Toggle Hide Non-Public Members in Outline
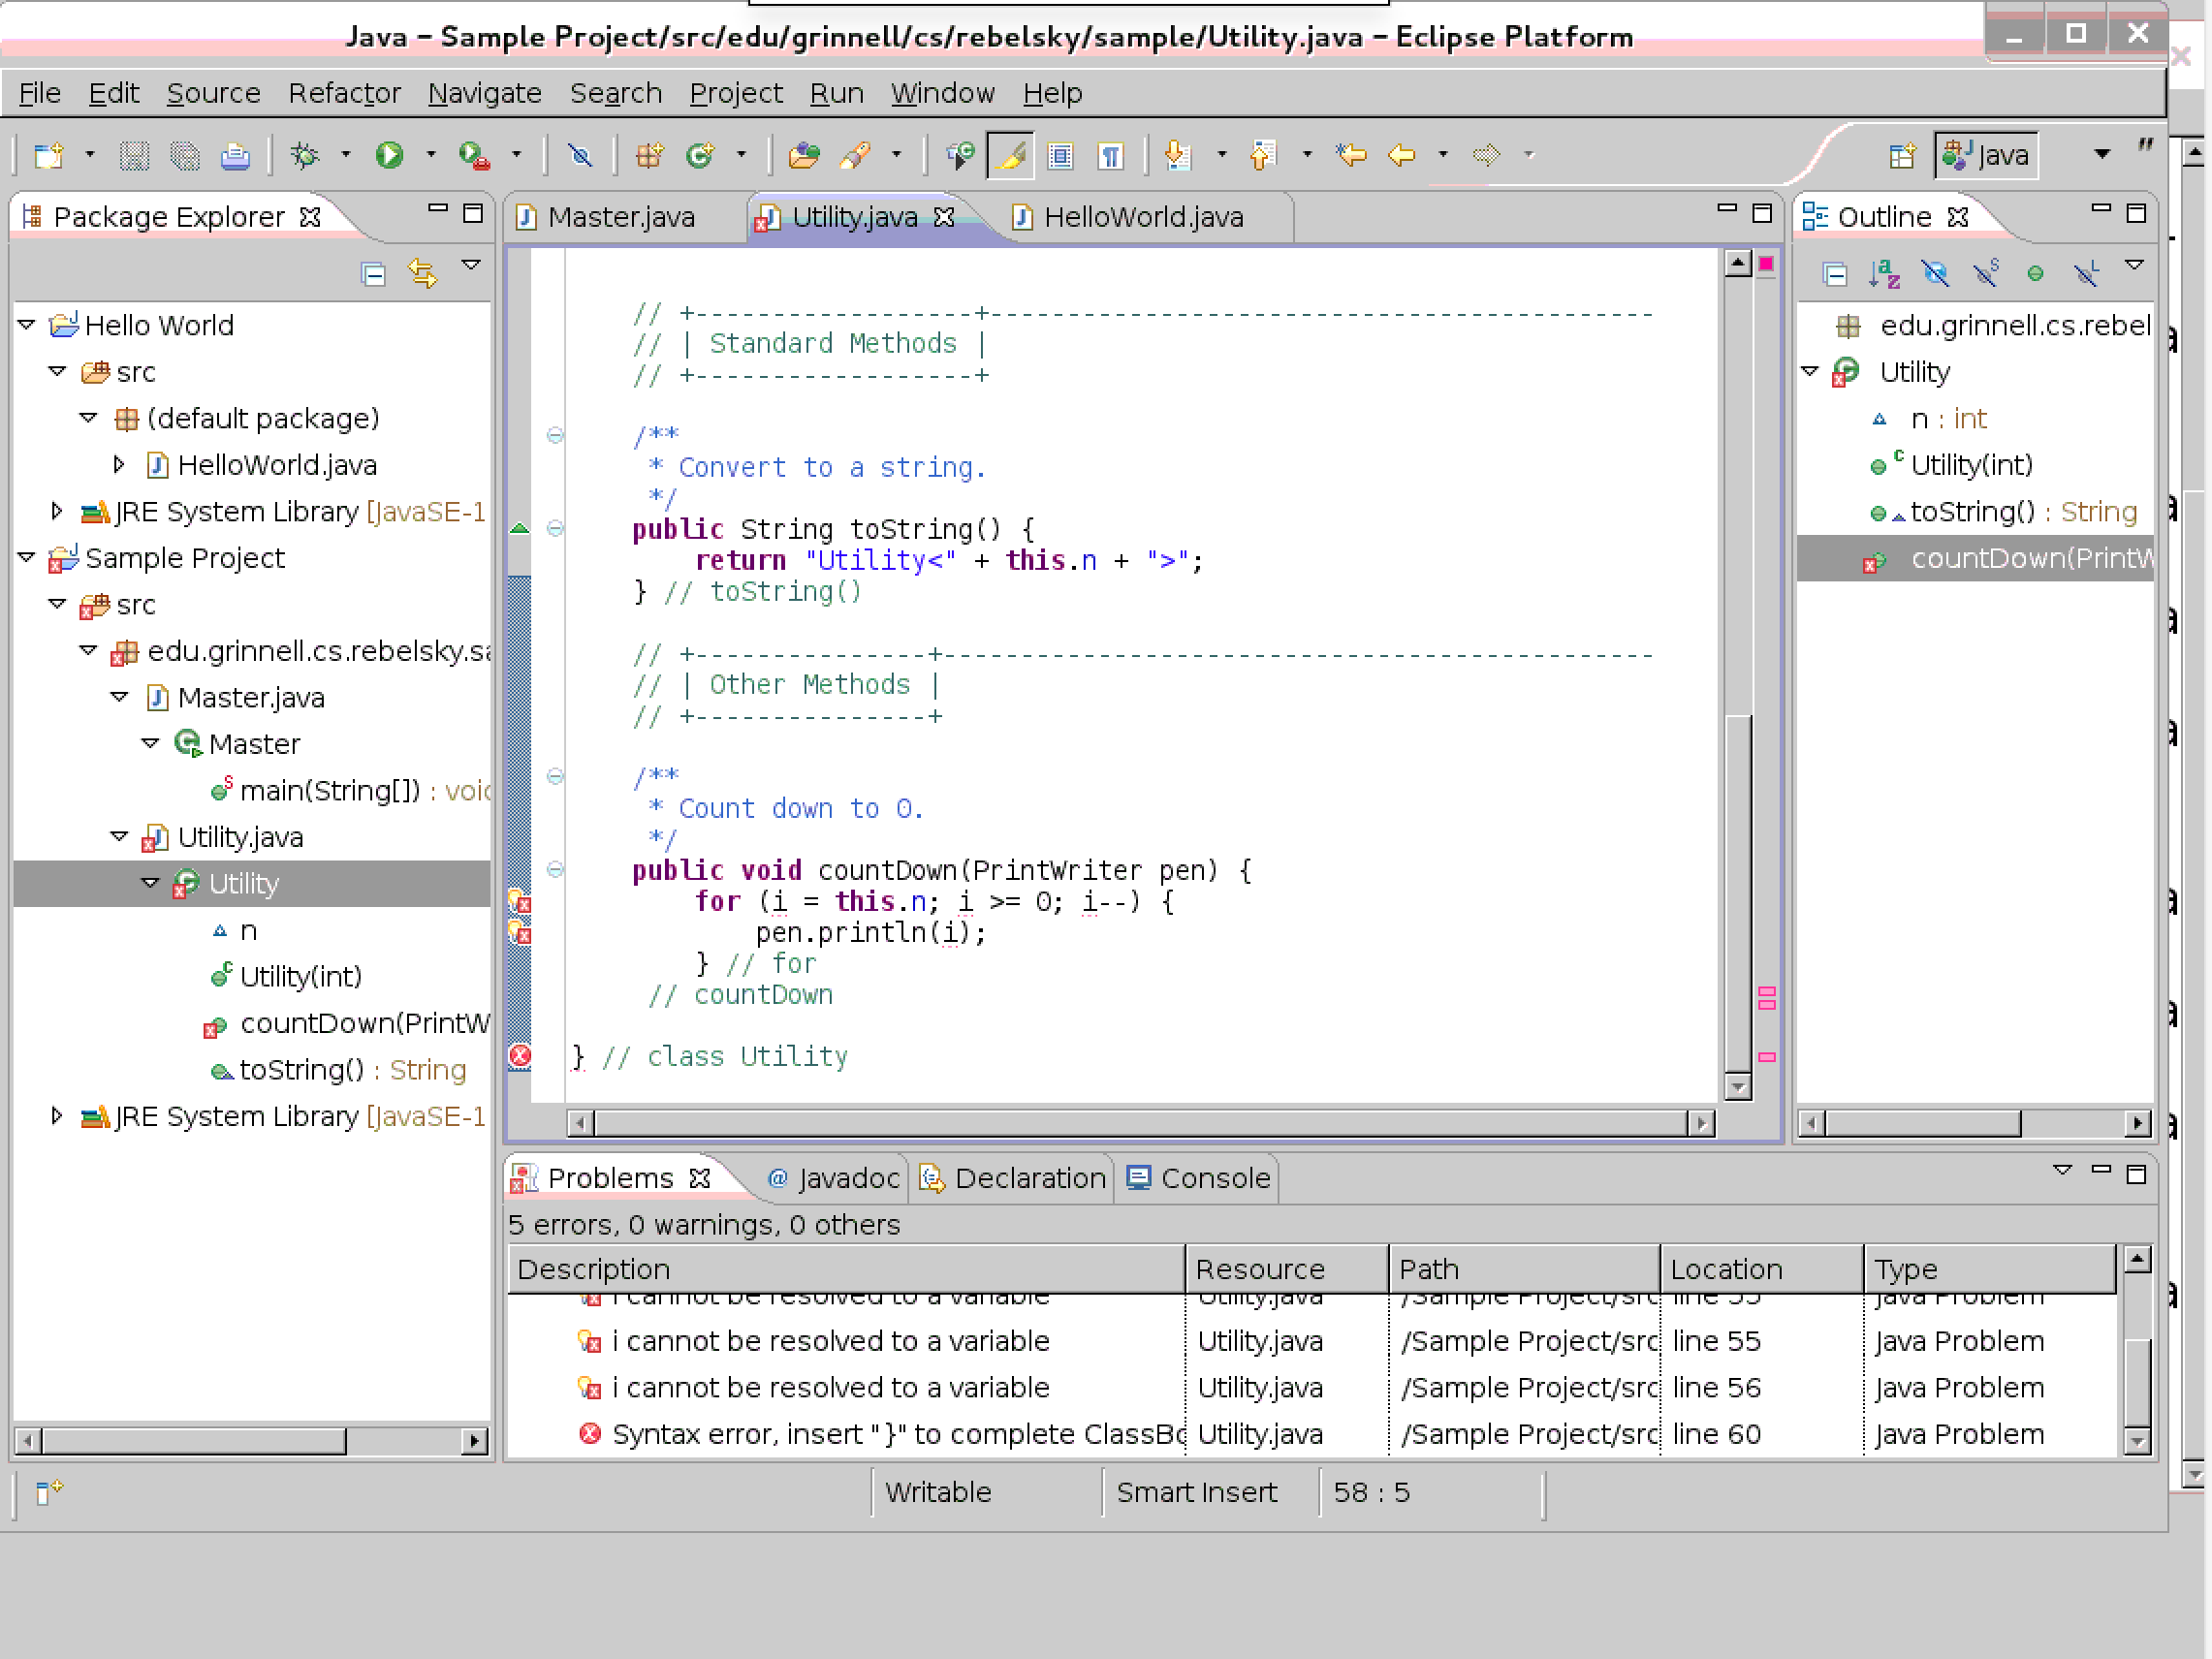The width and height of the screenshot is (2212, 1659). [2035, 273]
